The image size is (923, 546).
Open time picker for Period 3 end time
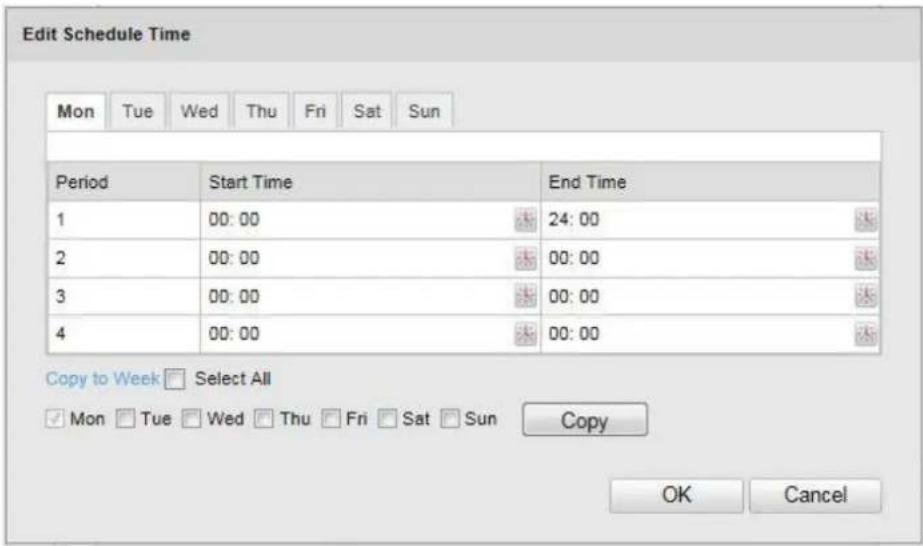point(865,296)
